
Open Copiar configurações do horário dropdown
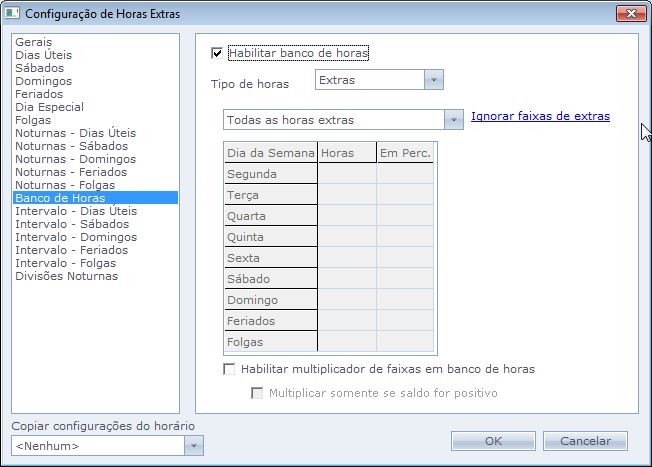[194, 446]
